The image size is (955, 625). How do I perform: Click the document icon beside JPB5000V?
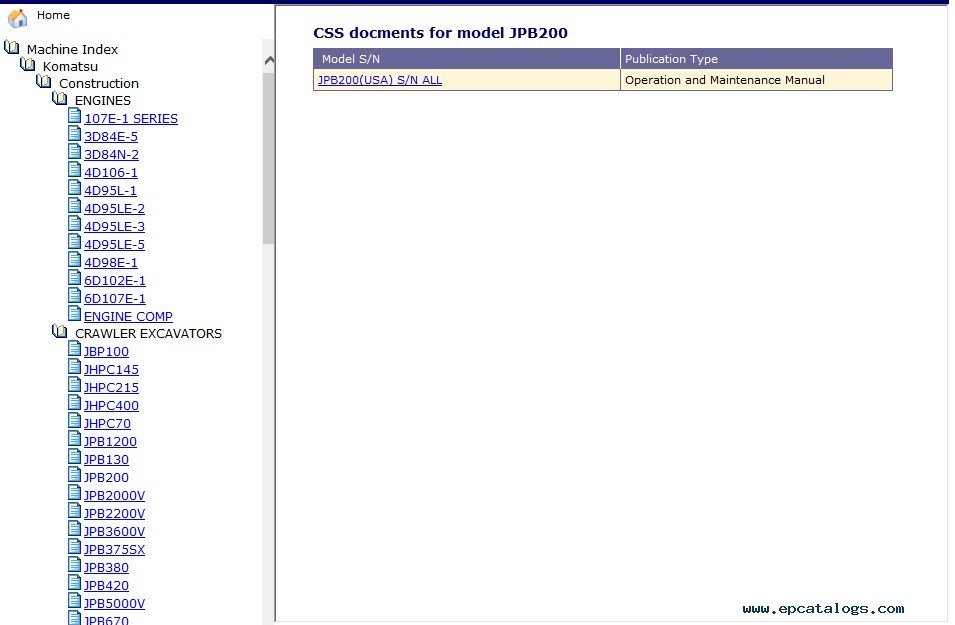coord(74,600)
